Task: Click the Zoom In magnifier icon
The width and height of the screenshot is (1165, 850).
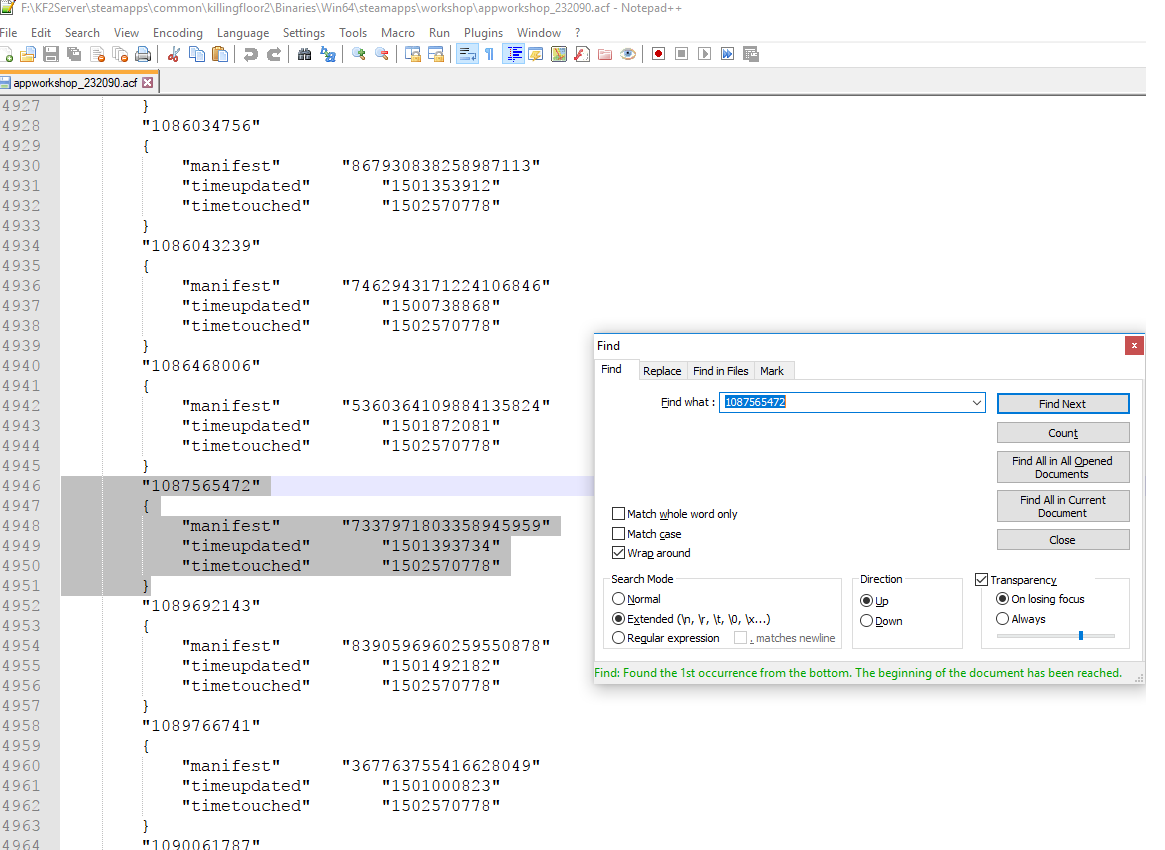Action: point(359,54)
